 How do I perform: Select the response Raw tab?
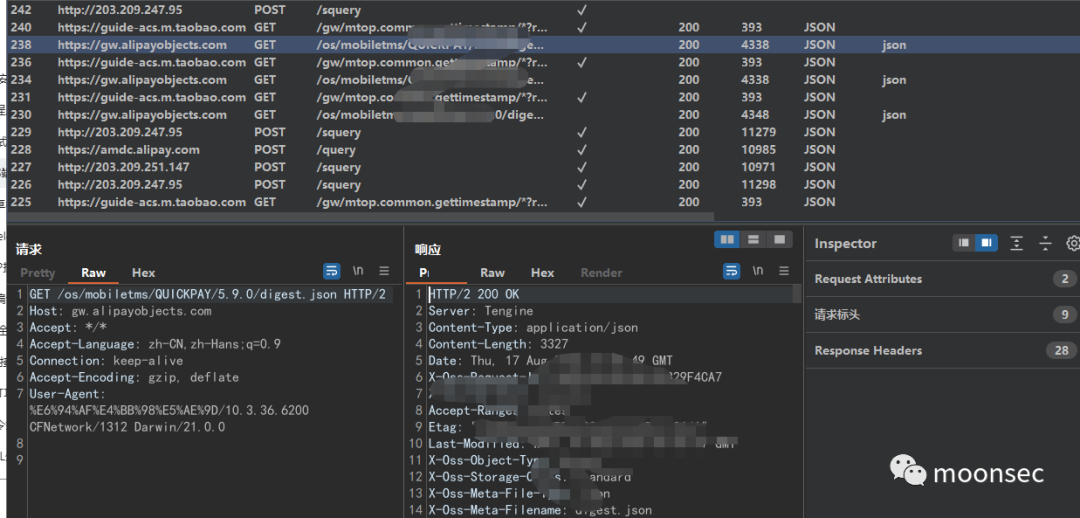point(492,273)
